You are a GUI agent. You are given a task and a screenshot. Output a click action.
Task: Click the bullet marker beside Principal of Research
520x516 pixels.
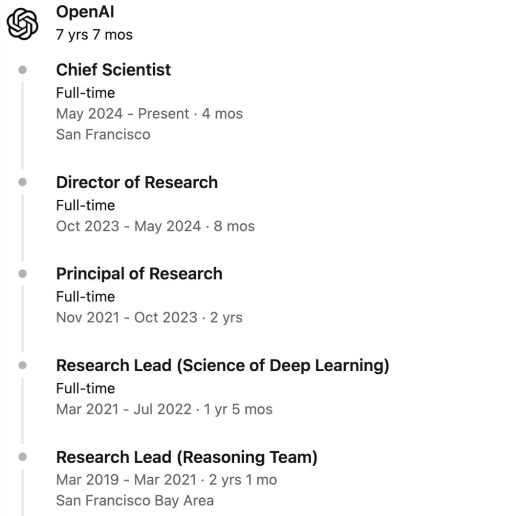[x=23, y=274]
